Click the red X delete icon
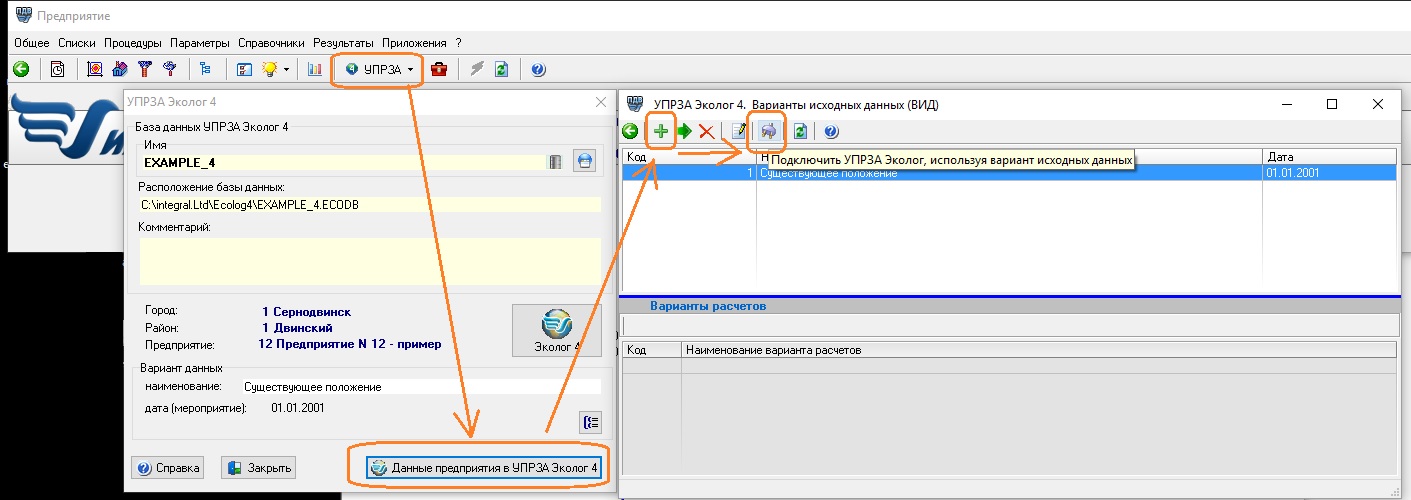The image size is (1411, 500). (706, 131)
